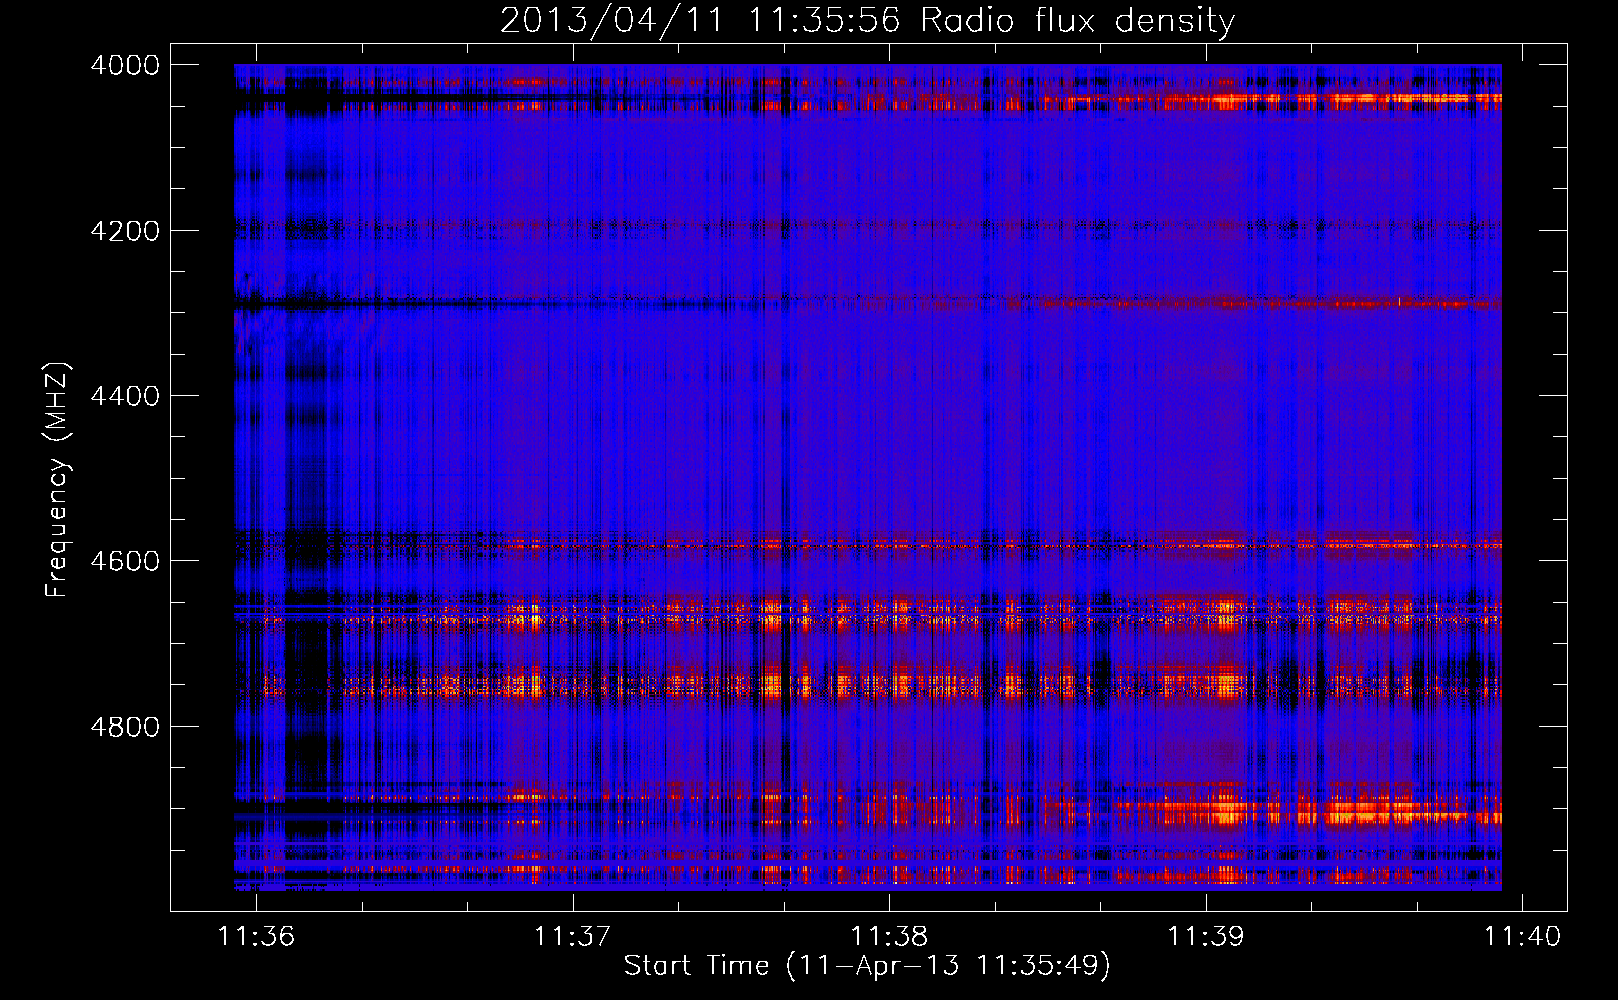This screenshot has width=1618, height=1000.
Task: Select the 11:37 time axis label
Action: point(572,936)
